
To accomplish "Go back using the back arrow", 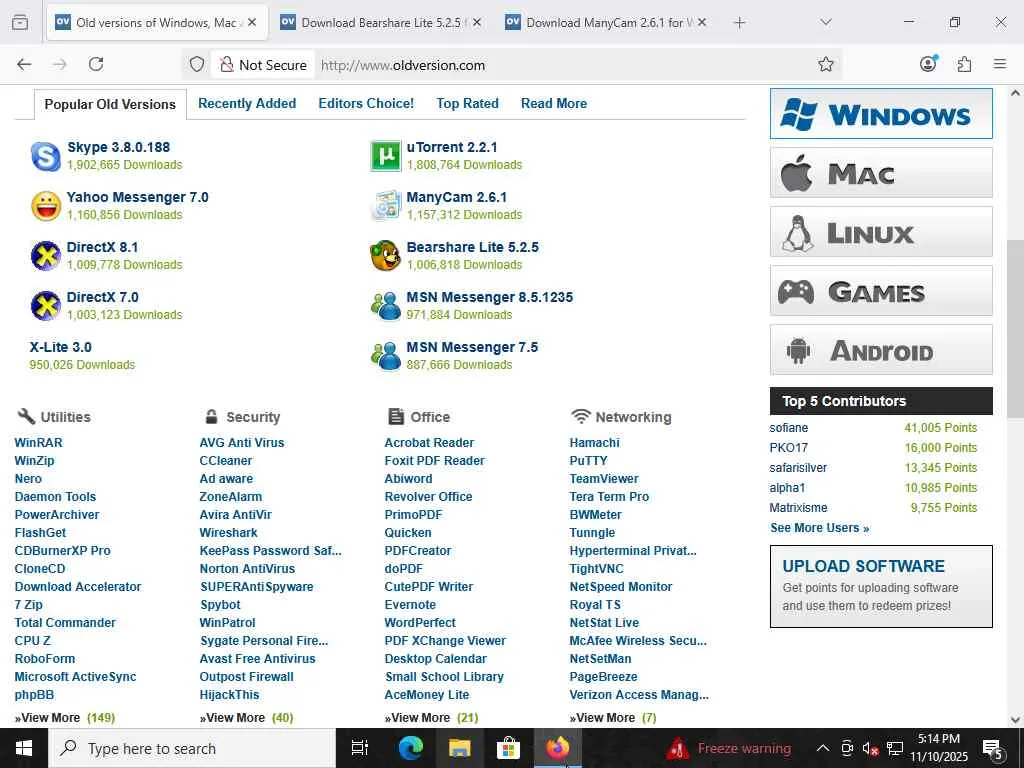I will coord(24,64).
